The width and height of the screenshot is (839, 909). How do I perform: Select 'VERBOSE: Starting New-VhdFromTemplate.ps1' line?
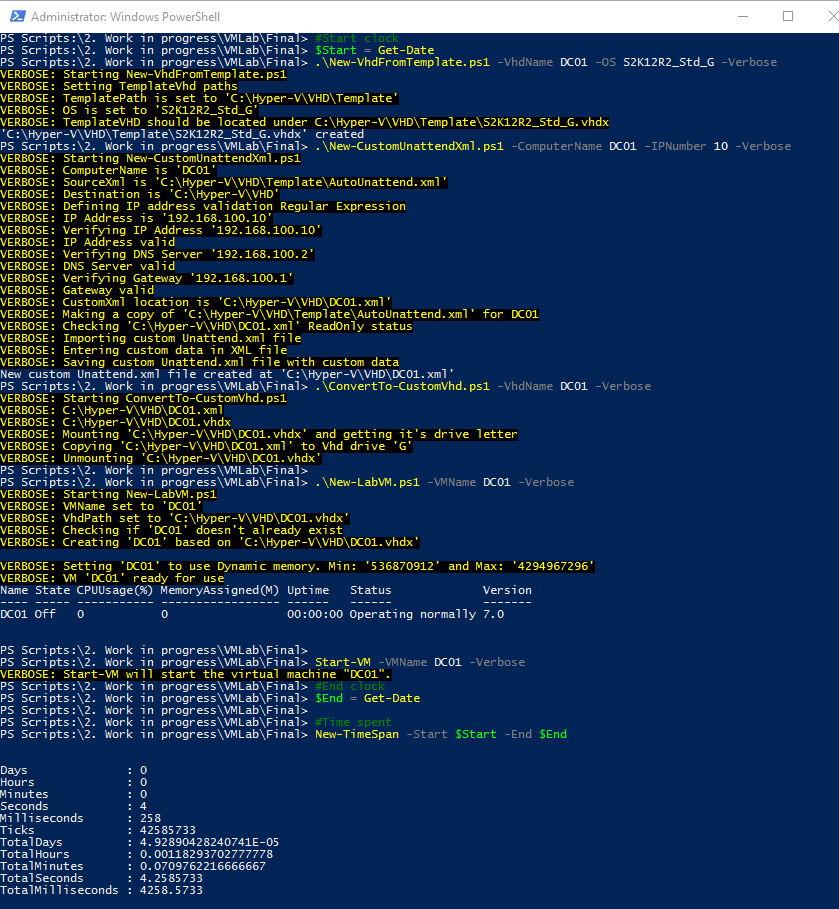[143, 74]
